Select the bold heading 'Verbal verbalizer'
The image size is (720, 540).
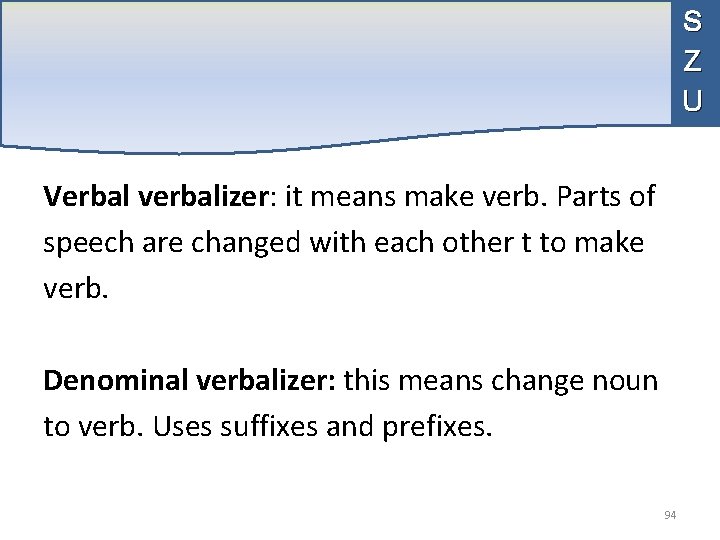[x=156, y=196]
